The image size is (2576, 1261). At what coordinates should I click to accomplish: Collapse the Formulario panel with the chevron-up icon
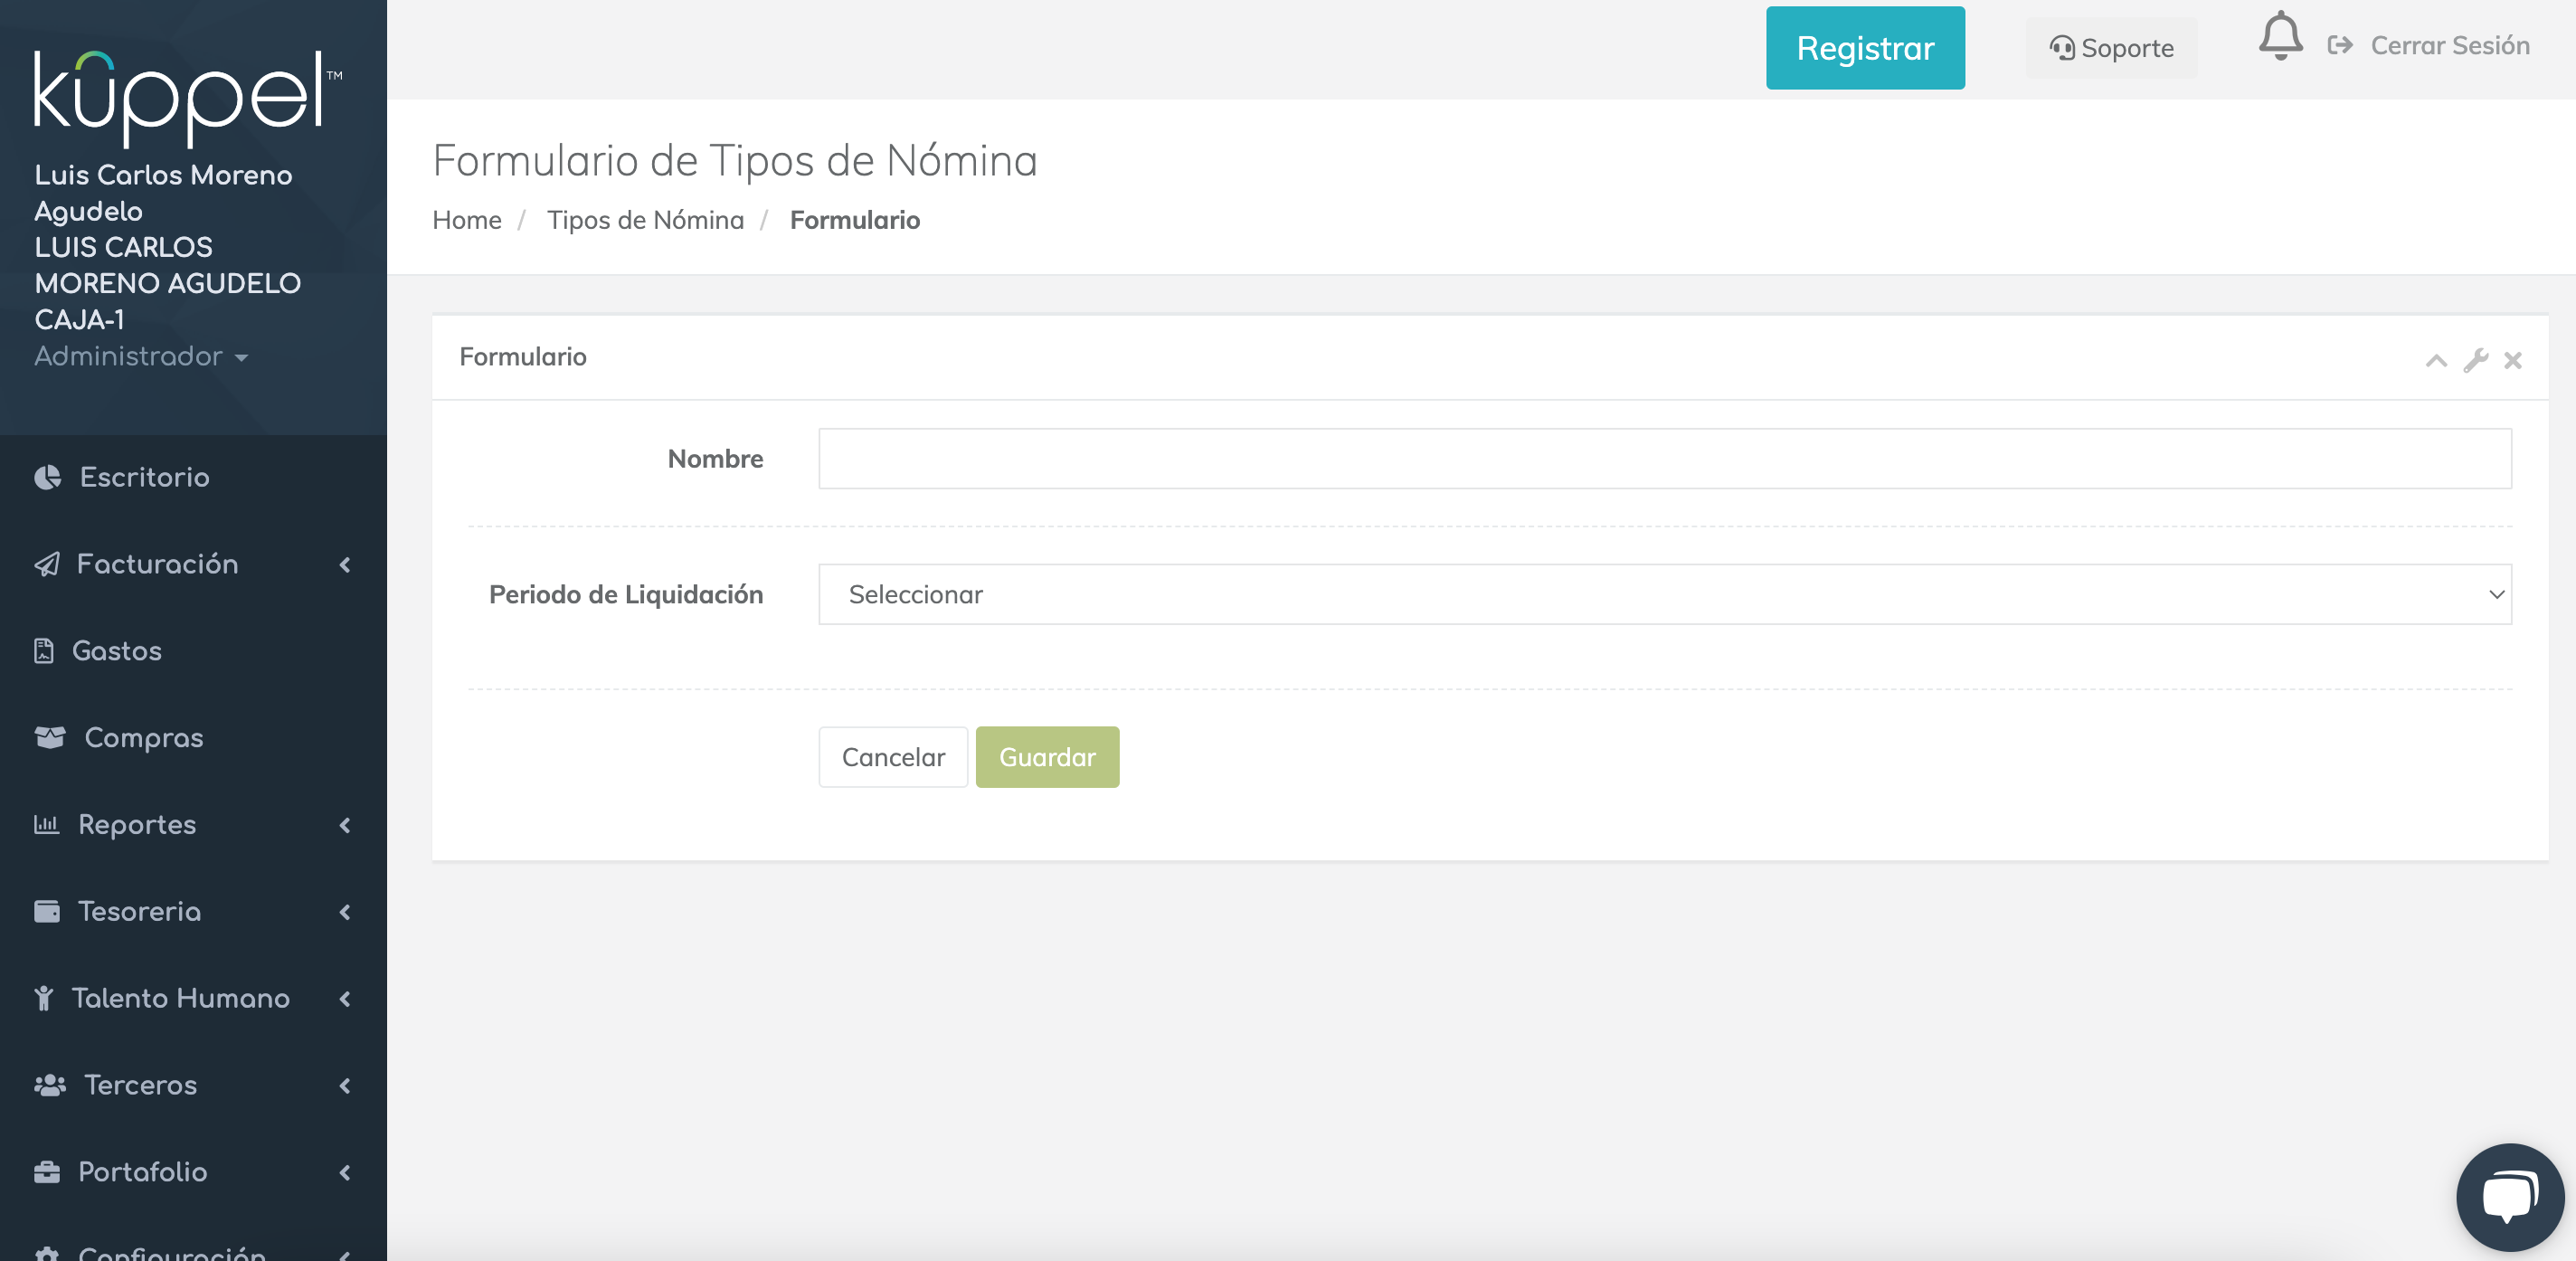click(x=2436, y=360)
